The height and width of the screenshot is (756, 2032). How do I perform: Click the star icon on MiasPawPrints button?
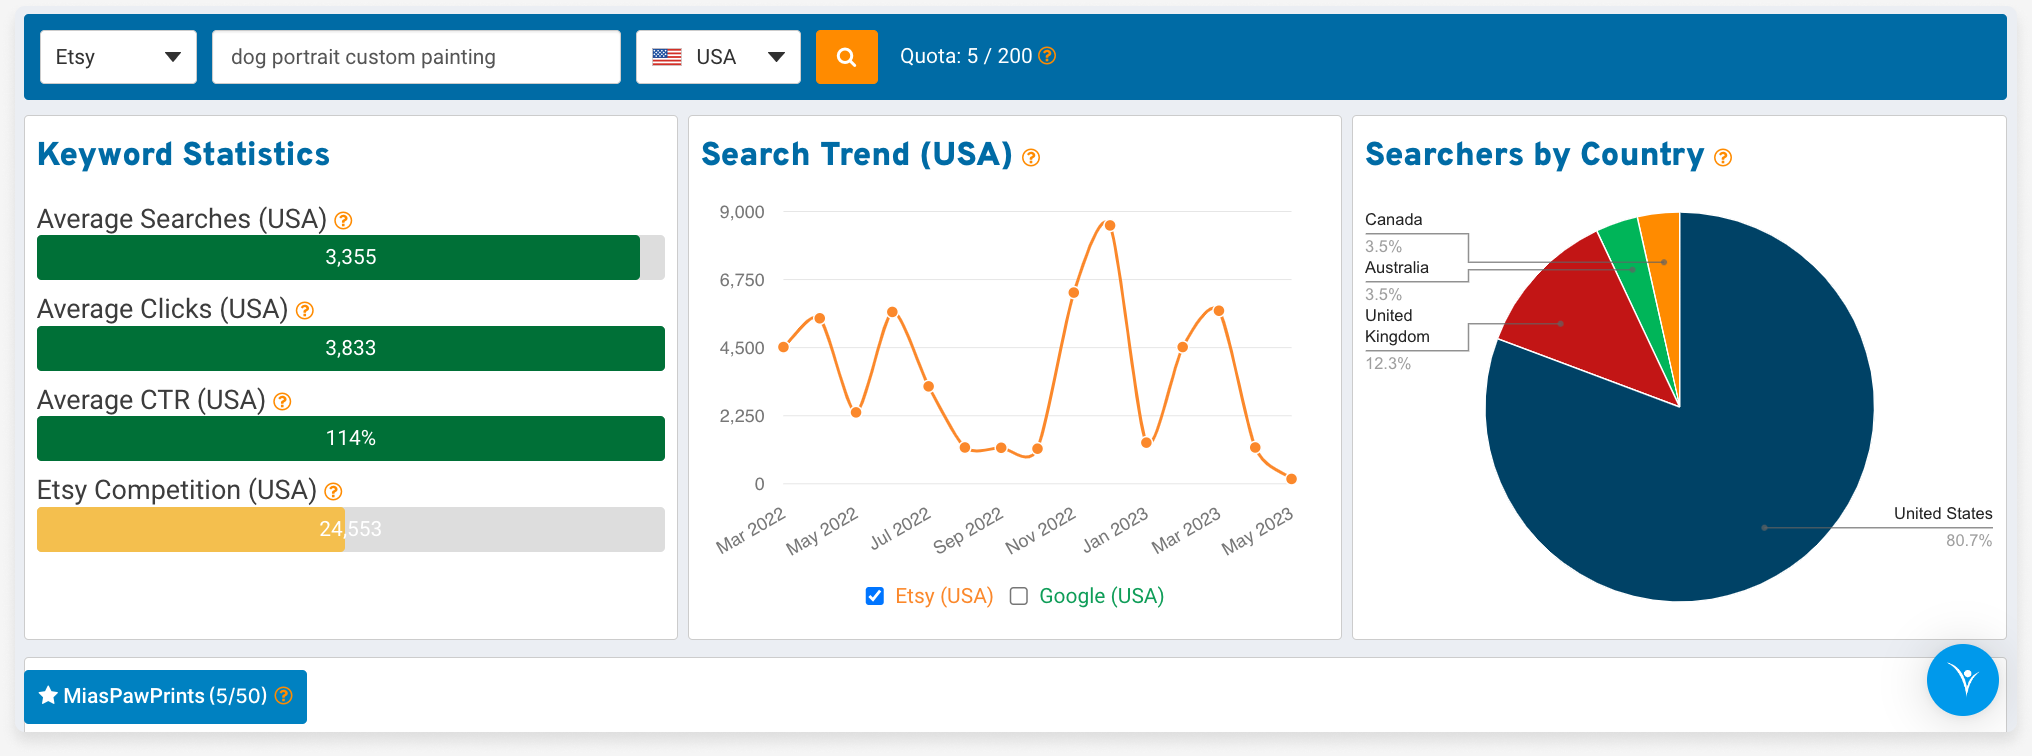click(x=47, y=695)
